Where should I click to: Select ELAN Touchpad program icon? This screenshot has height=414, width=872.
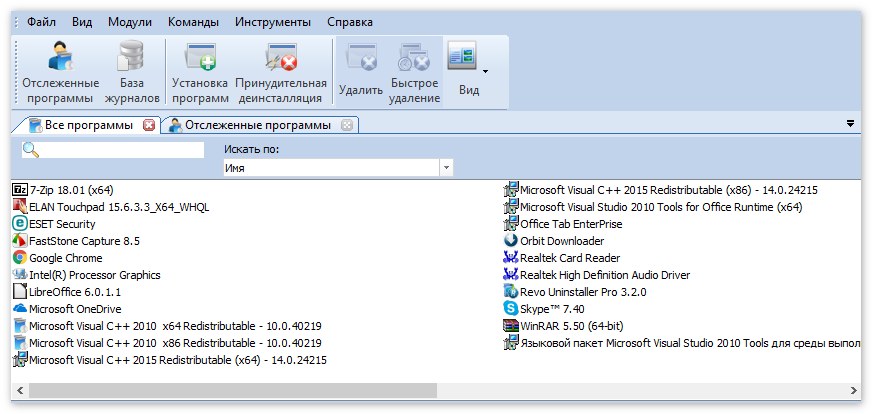point(19,207)
